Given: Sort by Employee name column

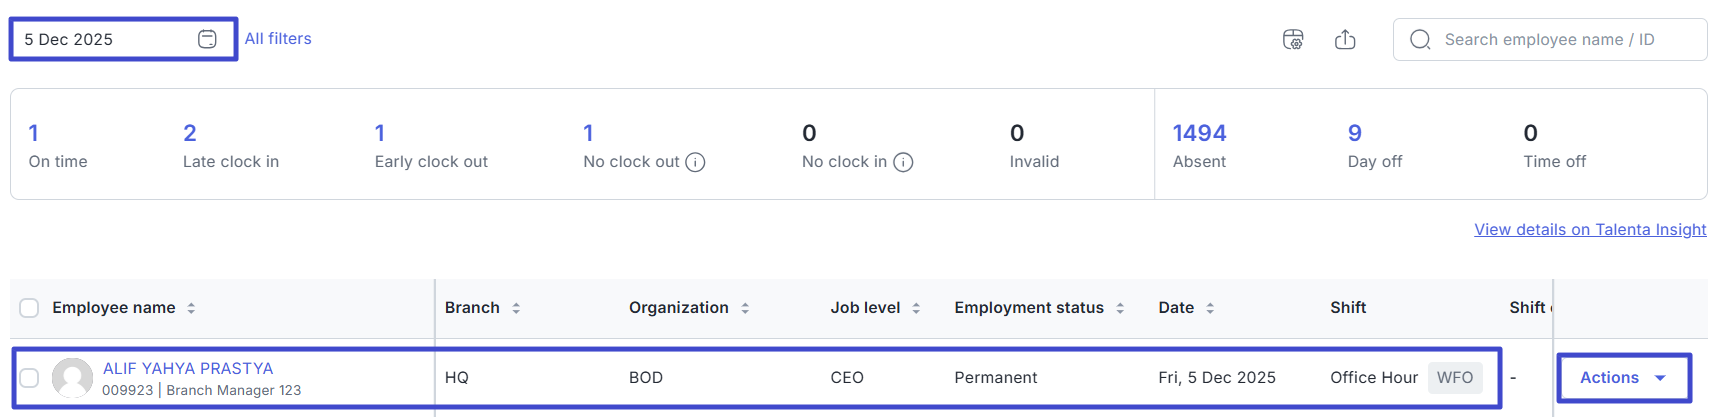Looking at the screenshot, I should [x=191, y=308].
